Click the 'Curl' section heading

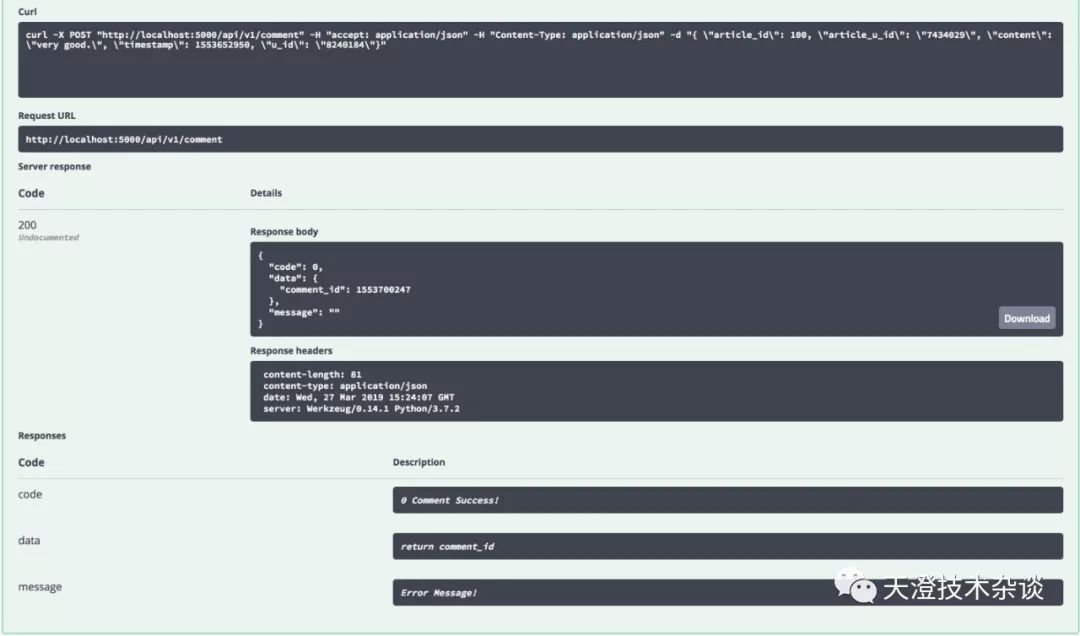pos(28,12)
